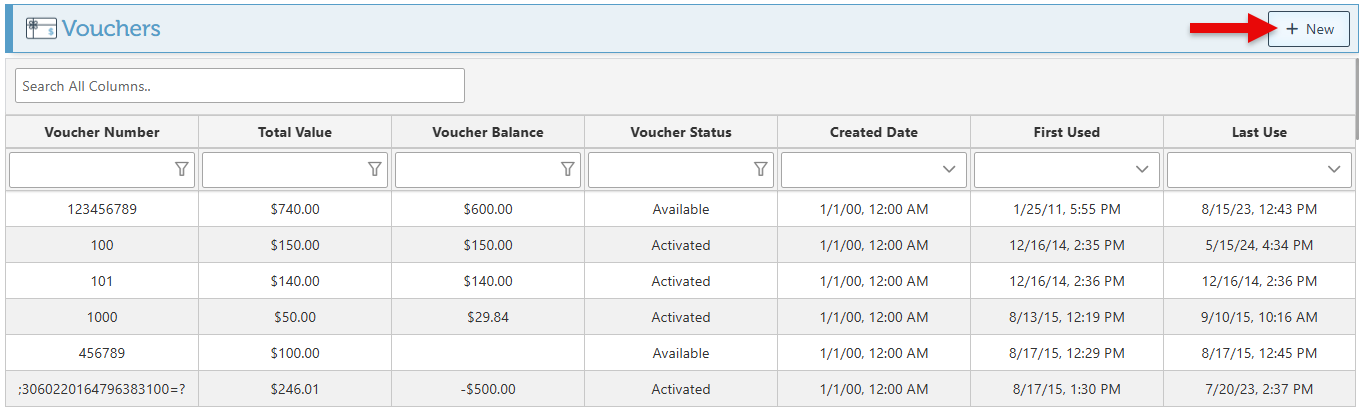
Task: Select the voucher 1000 cell
Action: point(102,317)
